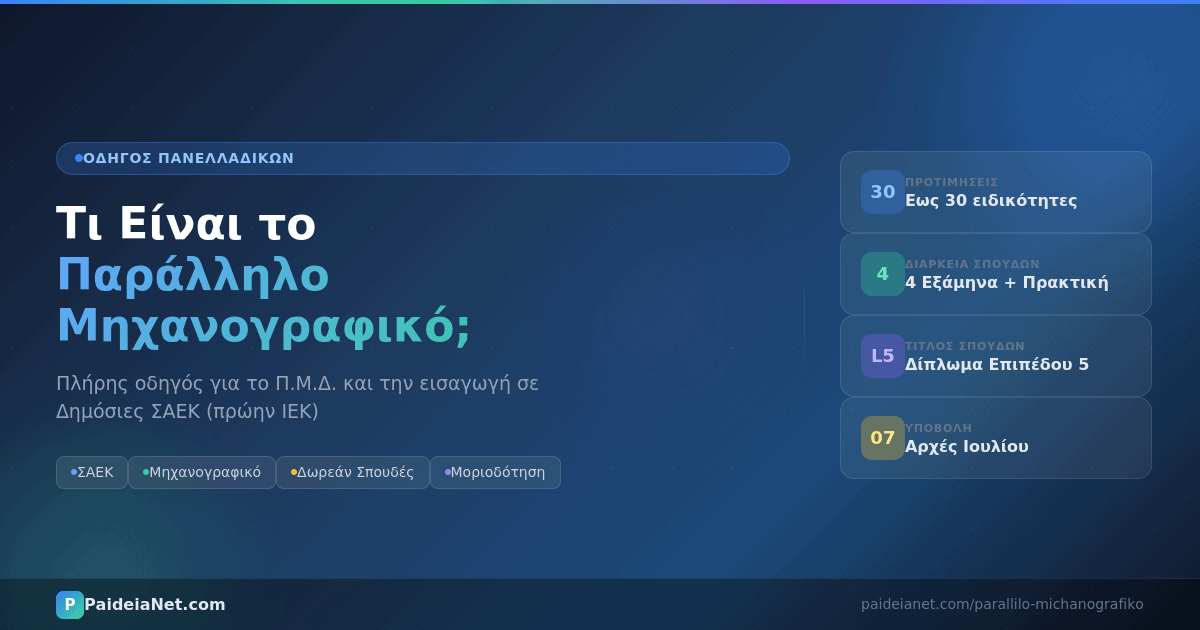Click the "Παράλληλο Μηχανογραφικό;" gradient heading

point(262,300)
